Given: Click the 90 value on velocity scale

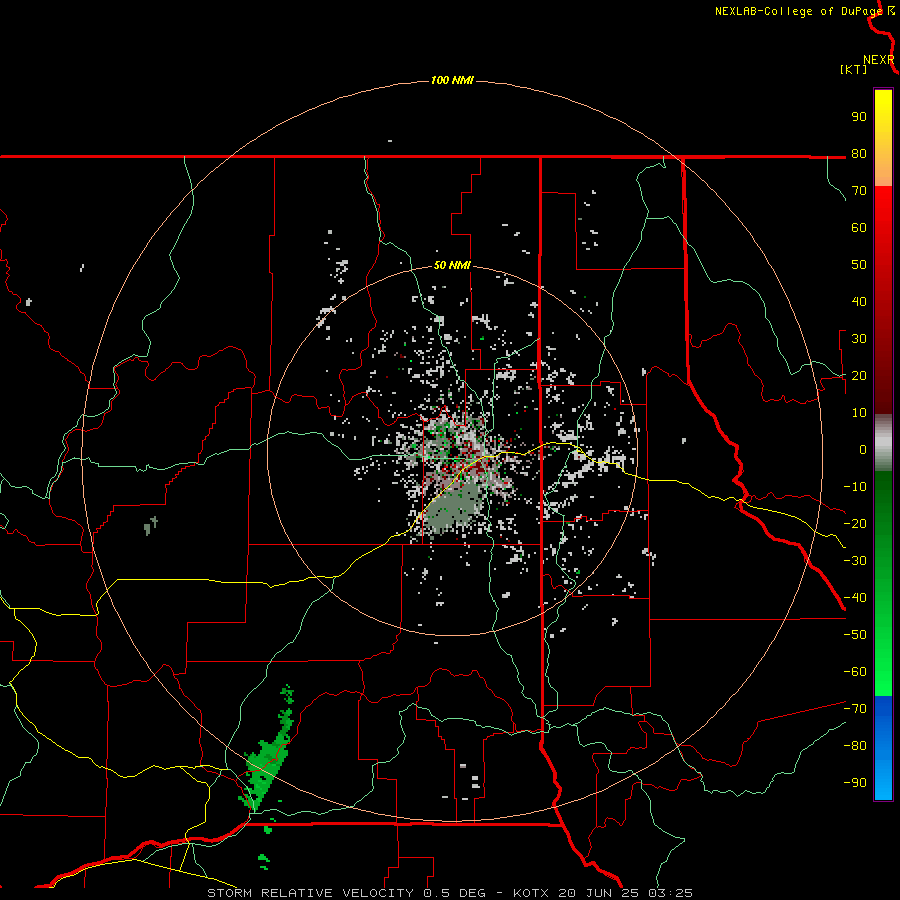Looking at the screenshot, I should [859, 117].
